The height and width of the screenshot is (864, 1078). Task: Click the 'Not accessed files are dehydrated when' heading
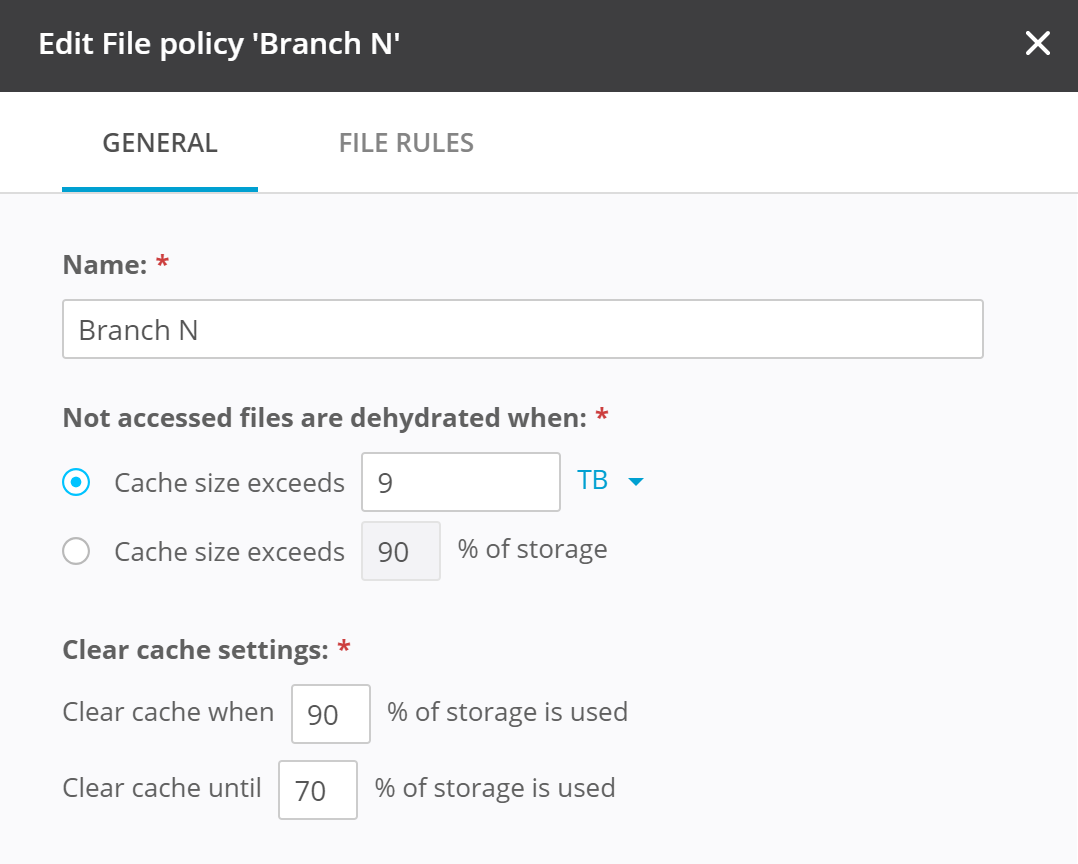[312, 417]
